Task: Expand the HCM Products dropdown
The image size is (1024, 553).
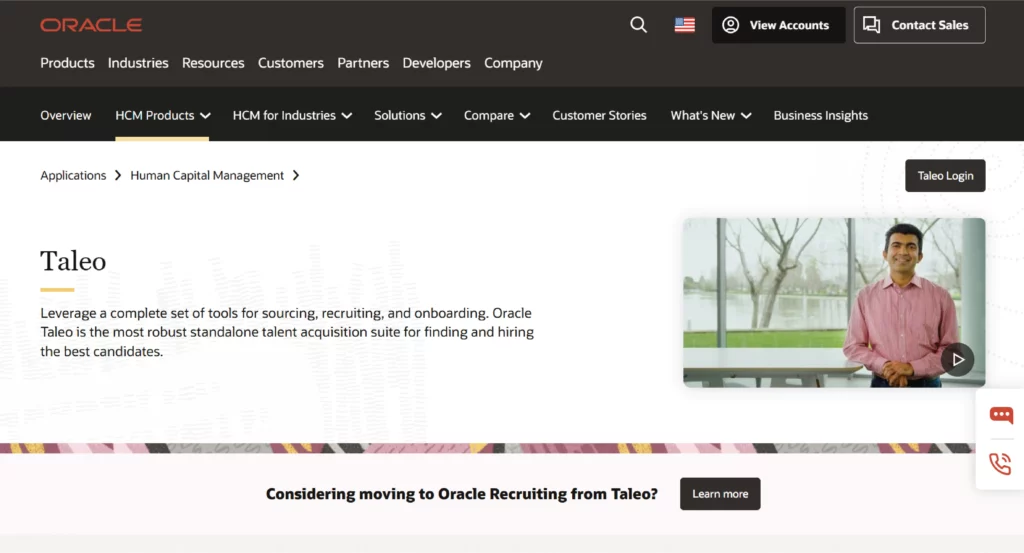Action: click(162, 115)
